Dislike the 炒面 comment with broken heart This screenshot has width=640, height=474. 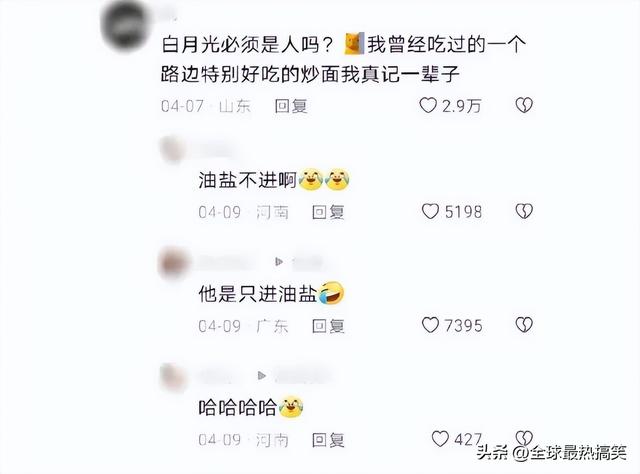click(524, 105)
